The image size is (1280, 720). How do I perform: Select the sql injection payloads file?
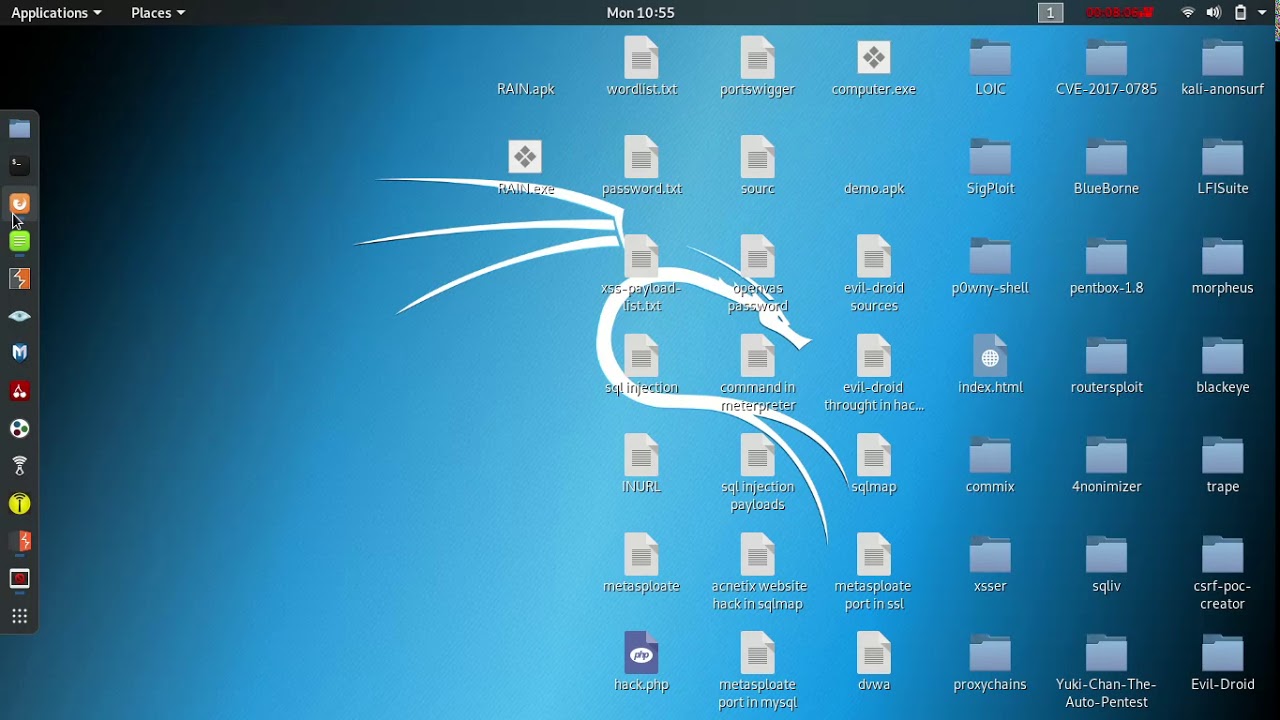758,473
